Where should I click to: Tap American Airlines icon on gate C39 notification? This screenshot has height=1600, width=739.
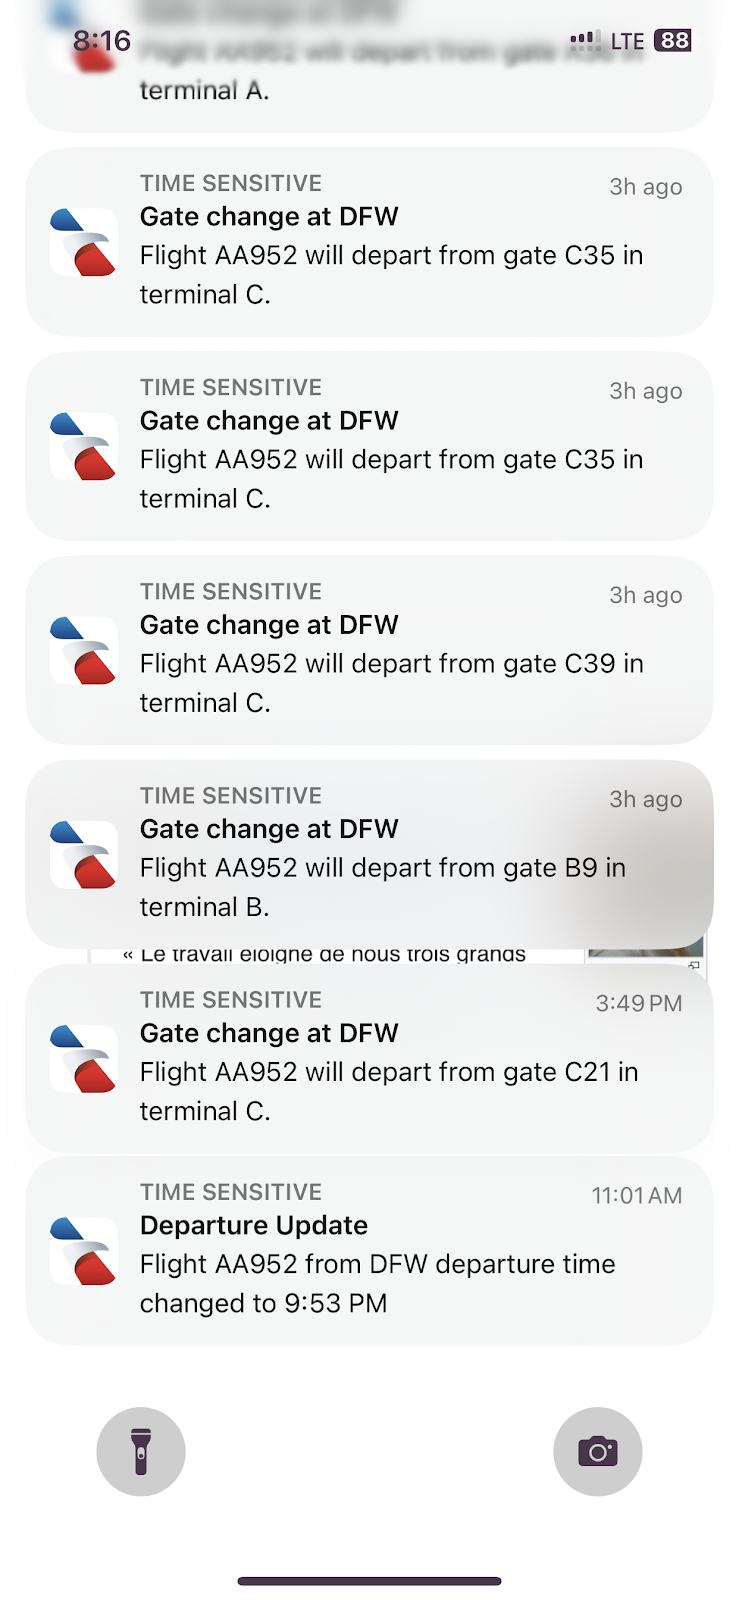coord(84,650)
